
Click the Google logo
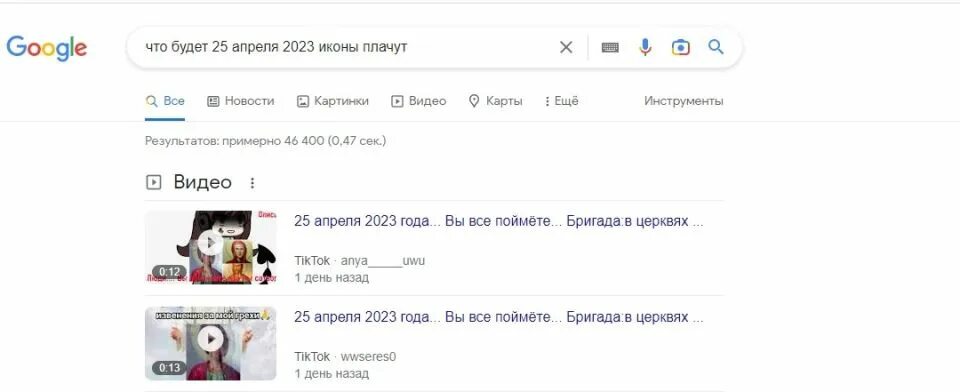47,48
